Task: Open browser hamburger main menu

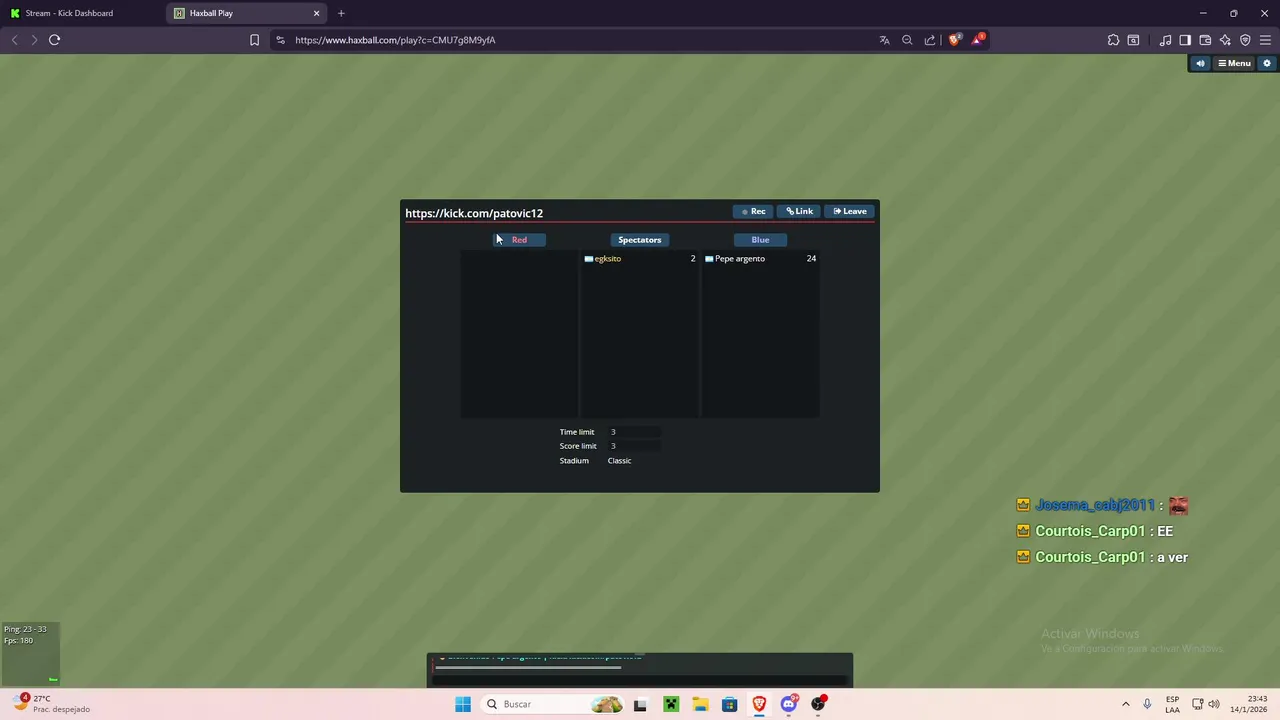Action: pos(1265,40)
